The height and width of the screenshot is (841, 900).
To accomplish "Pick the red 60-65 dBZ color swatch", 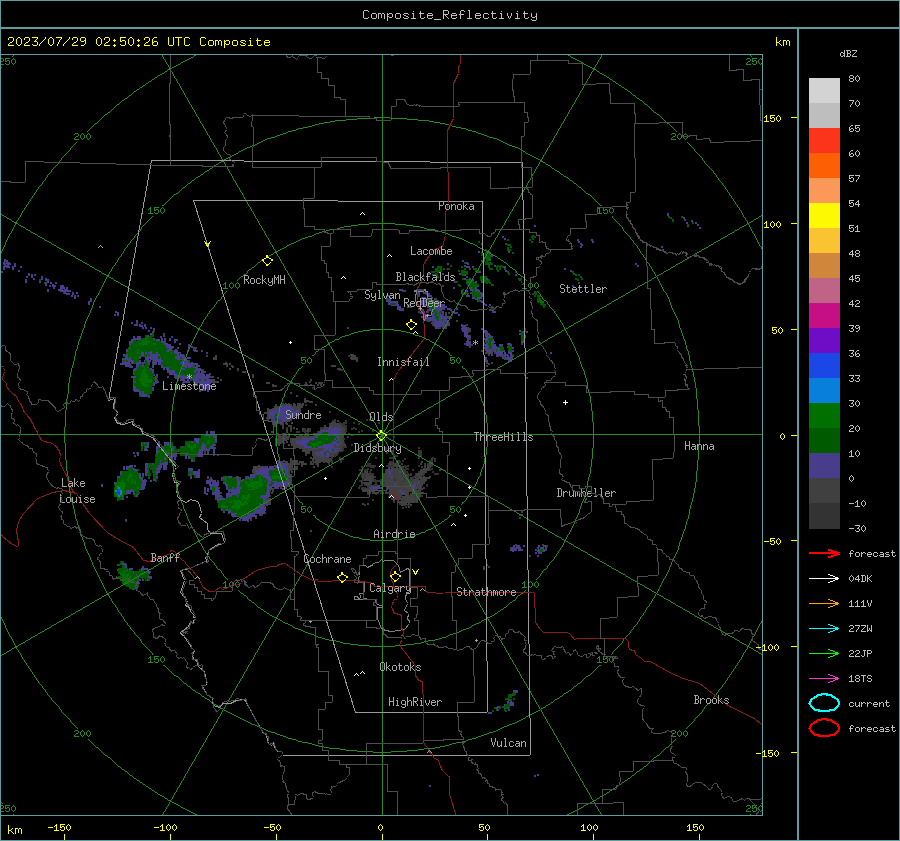I will click(x=824, y=141).
